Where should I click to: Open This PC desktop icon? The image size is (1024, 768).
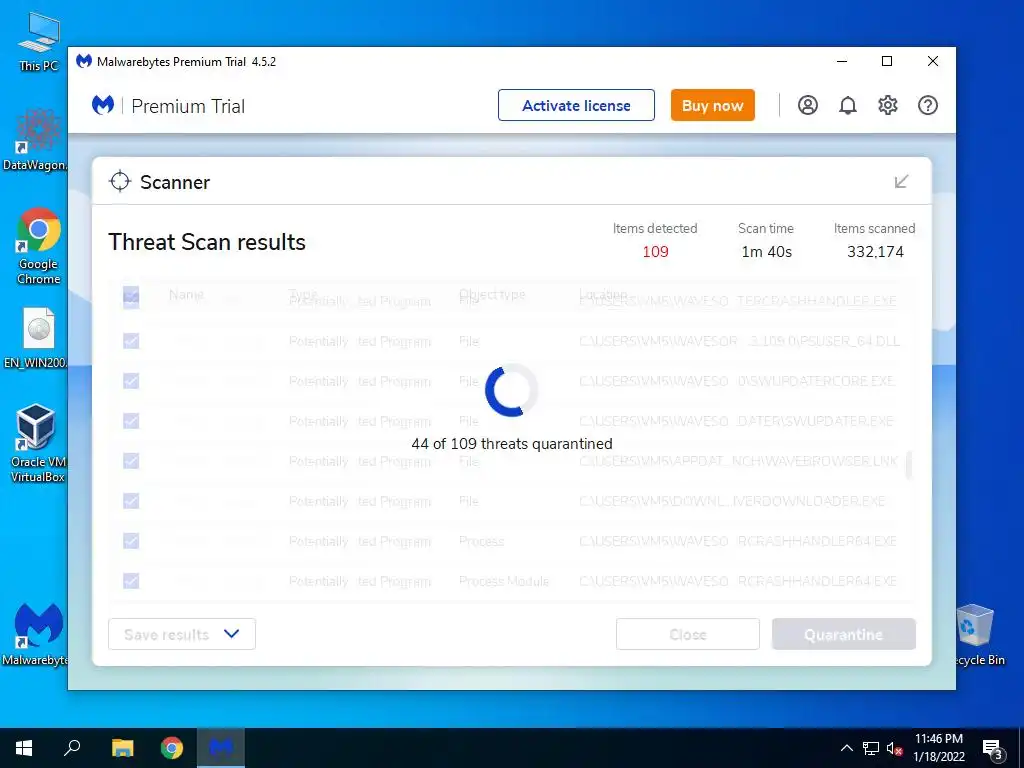39,40
